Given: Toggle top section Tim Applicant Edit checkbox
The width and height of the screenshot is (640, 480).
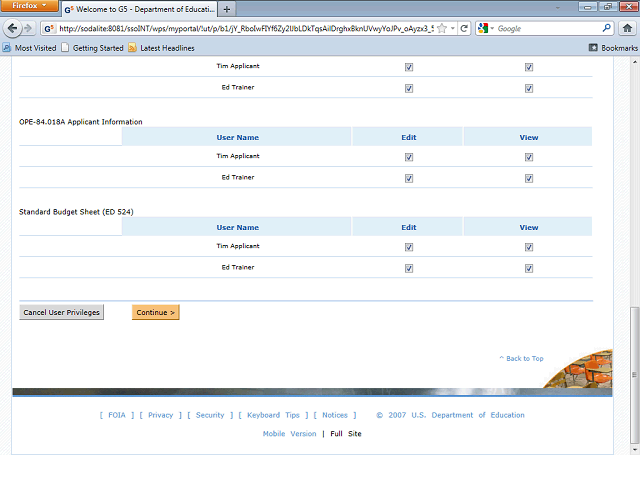Looking at the screenshot, I should pos(409,67).
